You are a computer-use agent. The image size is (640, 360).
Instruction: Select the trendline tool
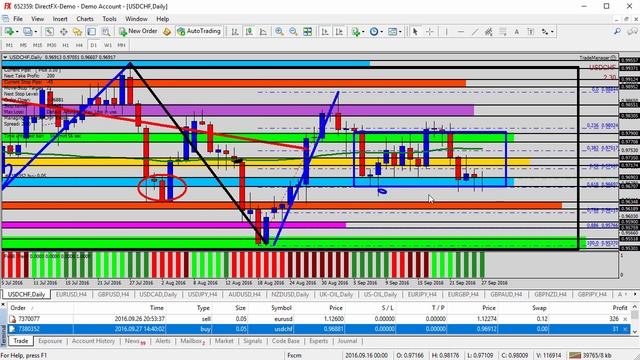coord(475,31)
